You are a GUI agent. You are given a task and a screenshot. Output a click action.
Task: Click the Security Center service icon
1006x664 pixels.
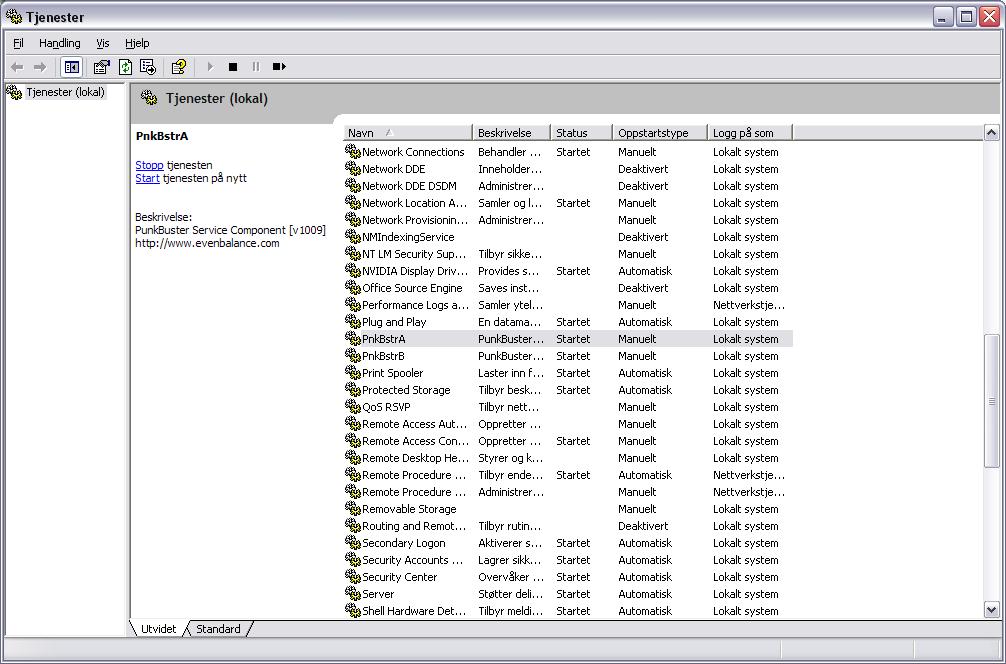click(352, 577)
